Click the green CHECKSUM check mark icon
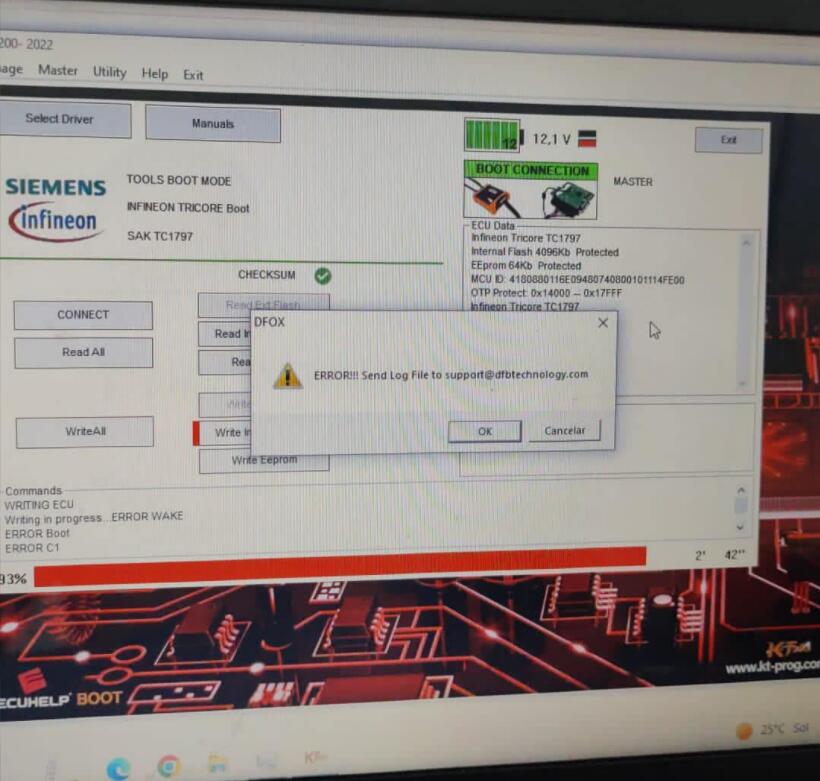The width and height of the screenshot is (820, 781). click(x=323, y=276)
